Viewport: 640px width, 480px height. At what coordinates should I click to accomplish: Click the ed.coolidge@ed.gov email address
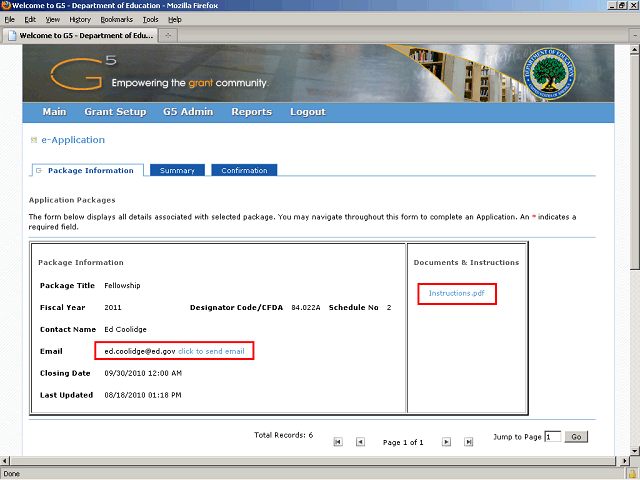[140, 351]
